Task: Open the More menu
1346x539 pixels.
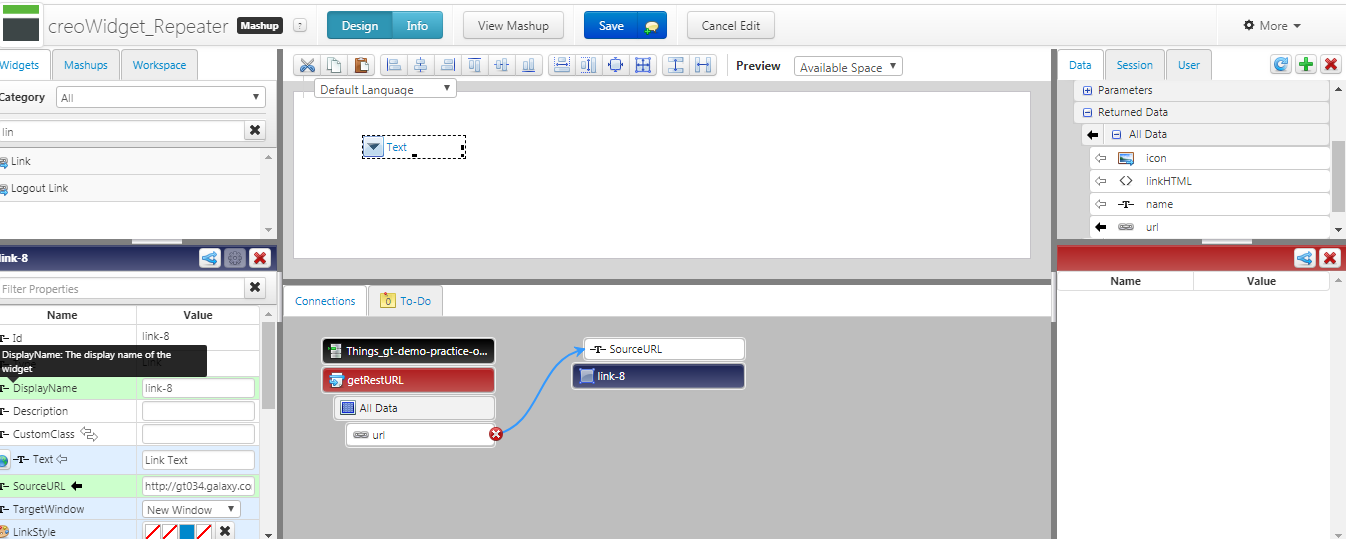Action: [1272, 26]
